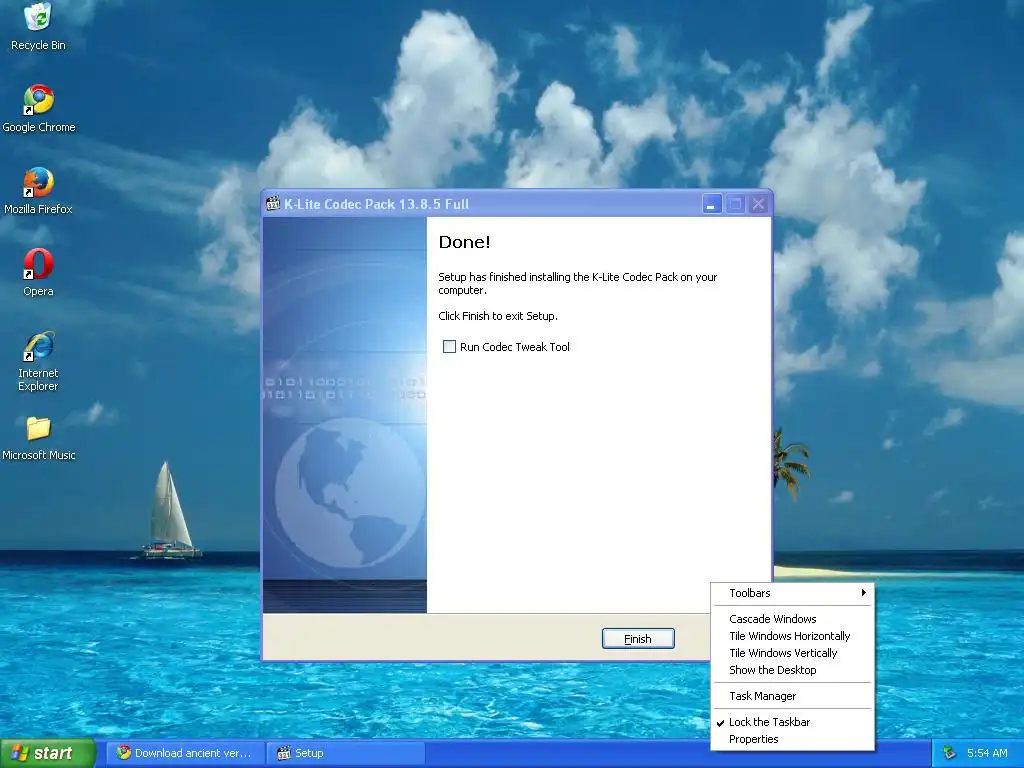This screenshot has width=1024, height=768.
Task: Select Show the Desktop menu entry
Action: 792,669
